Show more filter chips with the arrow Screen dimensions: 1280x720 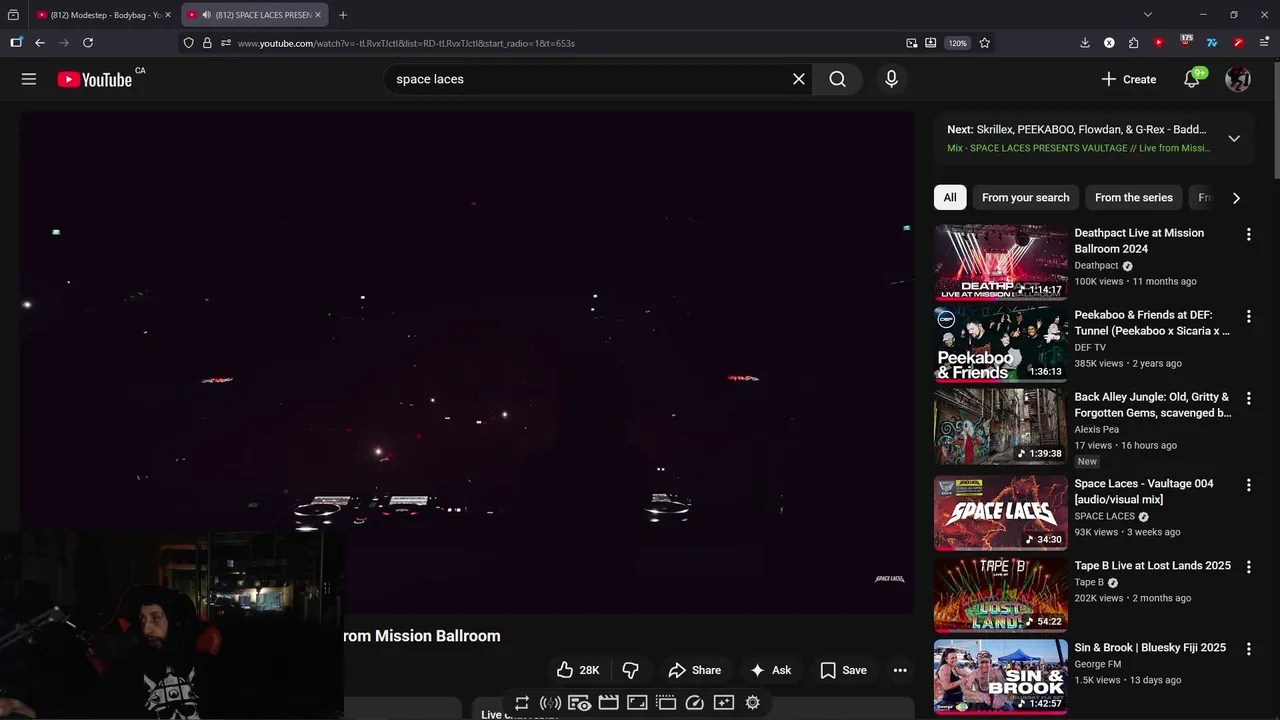click(1236, 198)
